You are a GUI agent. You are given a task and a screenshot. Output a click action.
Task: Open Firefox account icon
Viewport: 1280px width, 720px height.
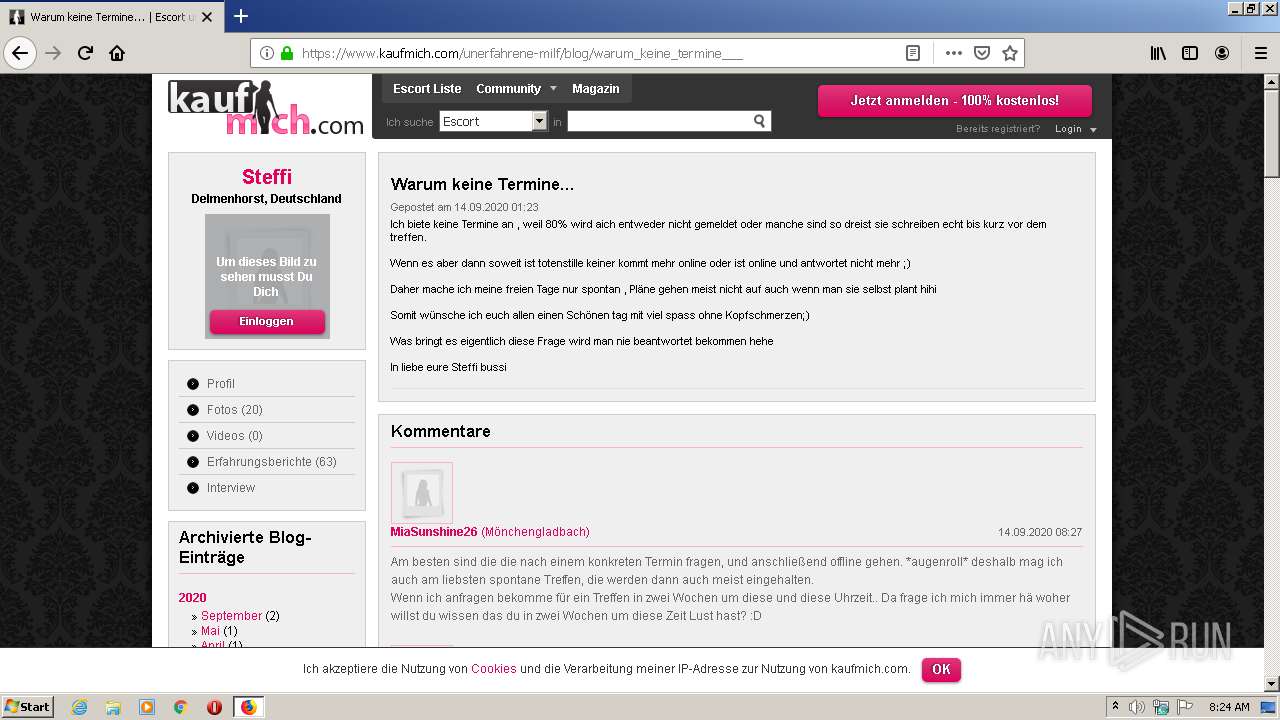[x=1222, y=53]
